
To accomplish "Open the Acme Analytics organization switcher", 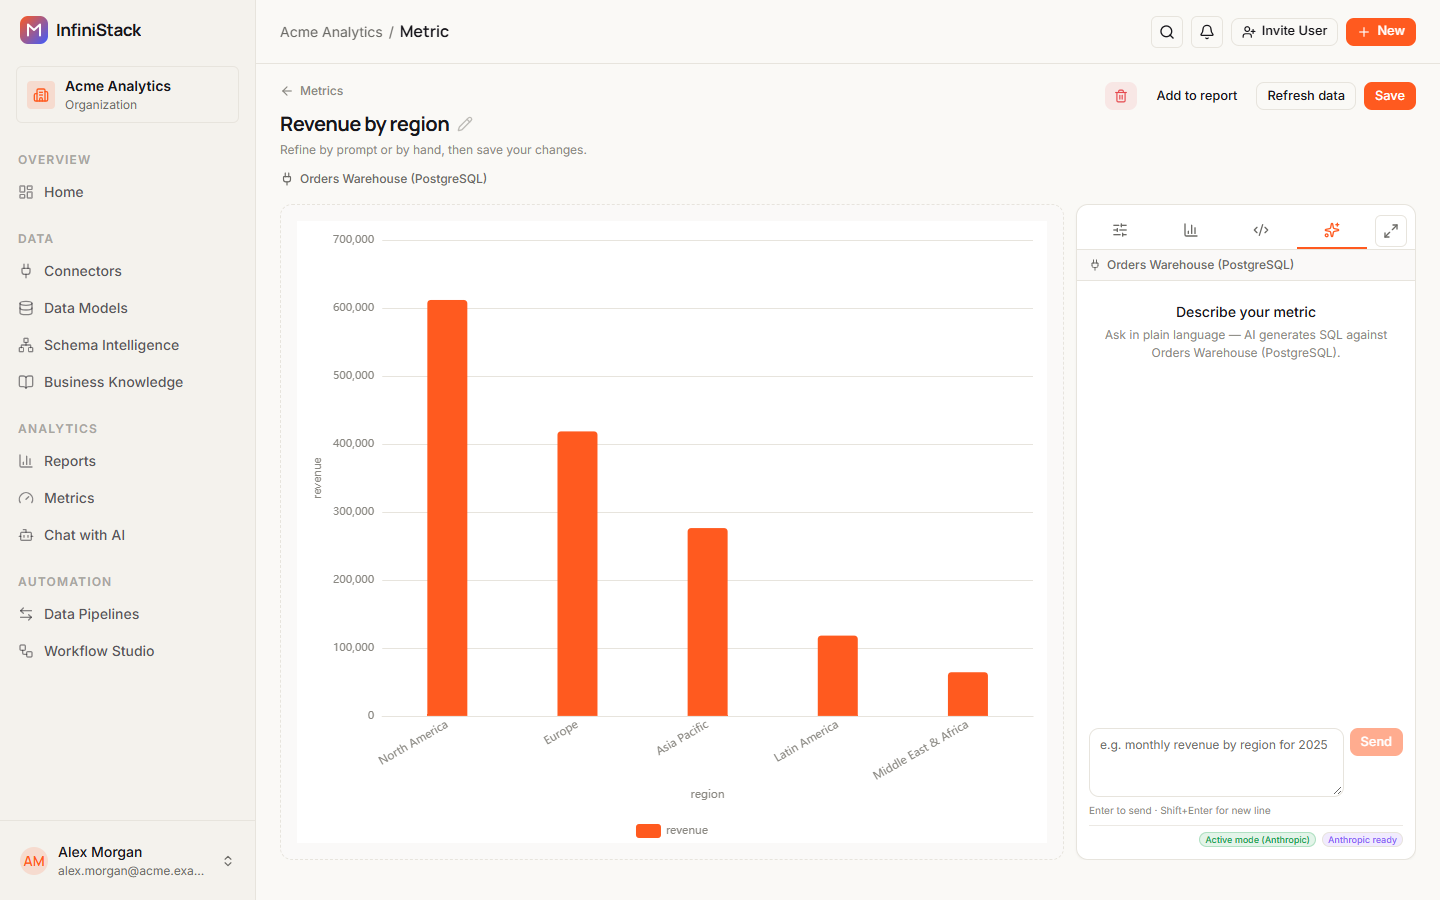I will tap(127, 95).
